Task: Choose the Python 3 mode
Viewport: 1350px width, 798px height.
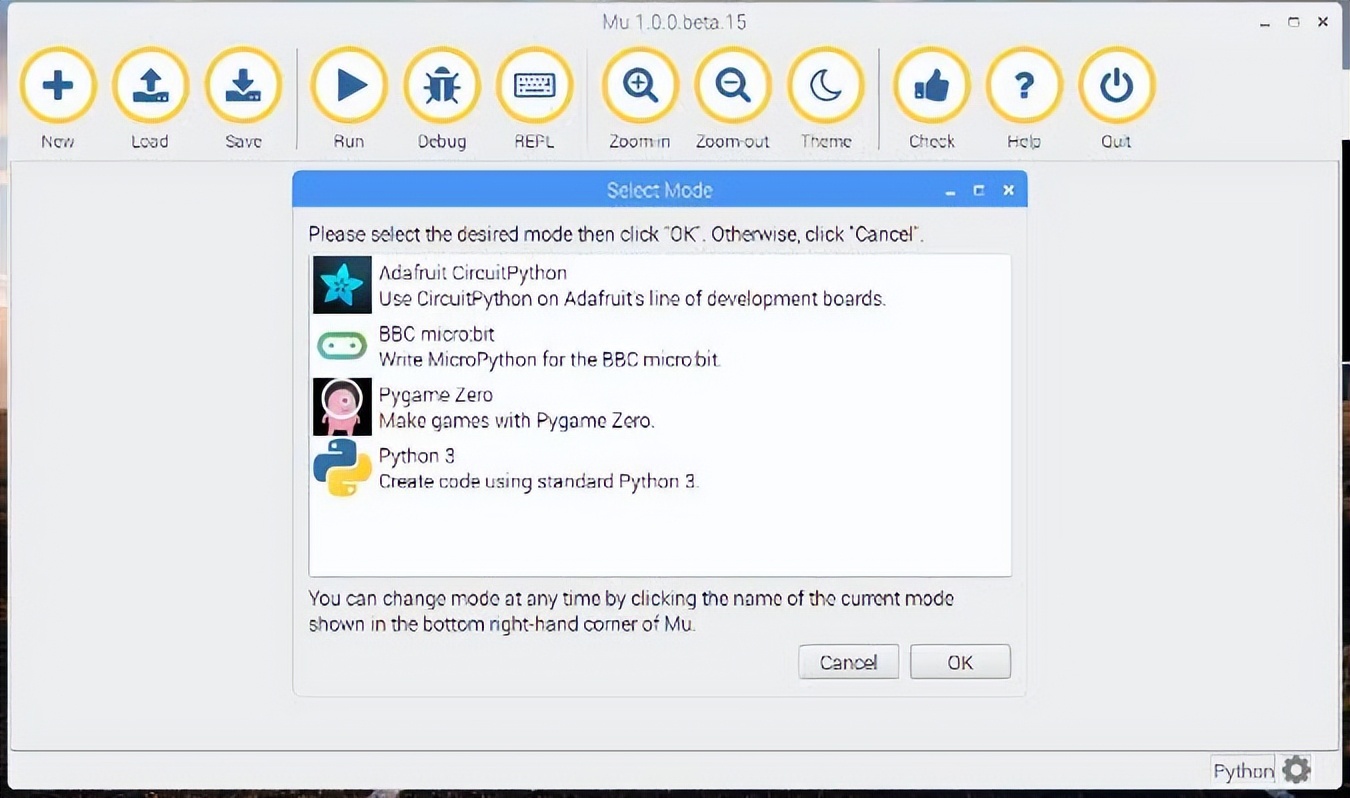Action: tap(660, 468)
